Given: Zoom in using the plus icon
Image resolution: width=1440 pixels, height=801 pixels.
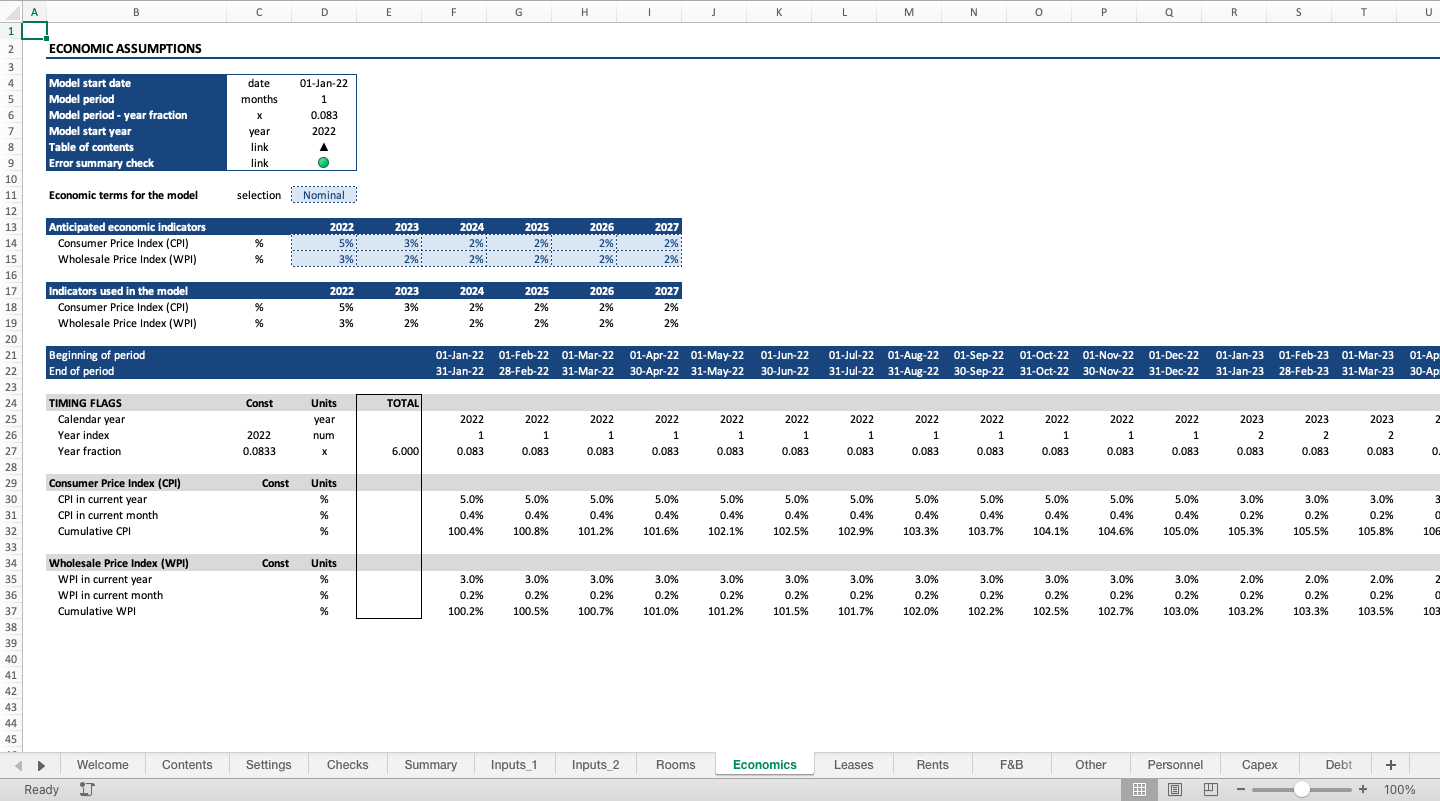Looking at the screenshot, I should (x=1362, y=789).
